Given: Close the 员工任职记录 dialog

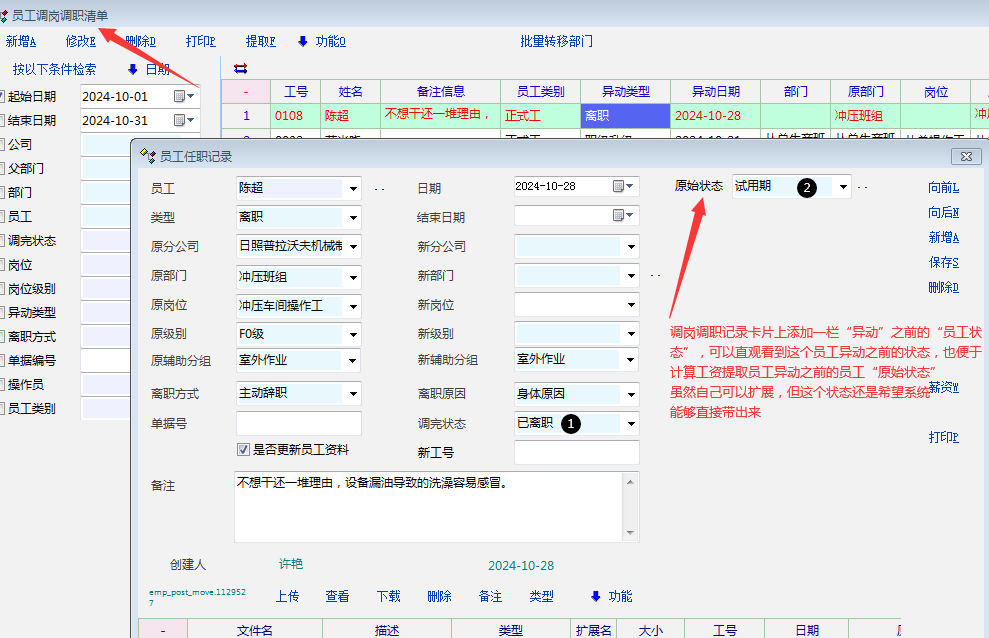Looking at the screenshot, I should click(966, 156).
